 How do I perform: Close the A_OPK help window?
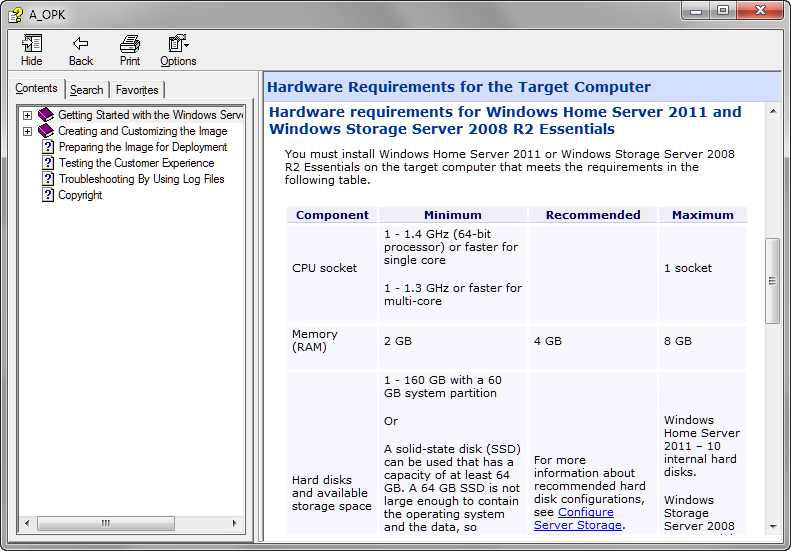[761, 10]
